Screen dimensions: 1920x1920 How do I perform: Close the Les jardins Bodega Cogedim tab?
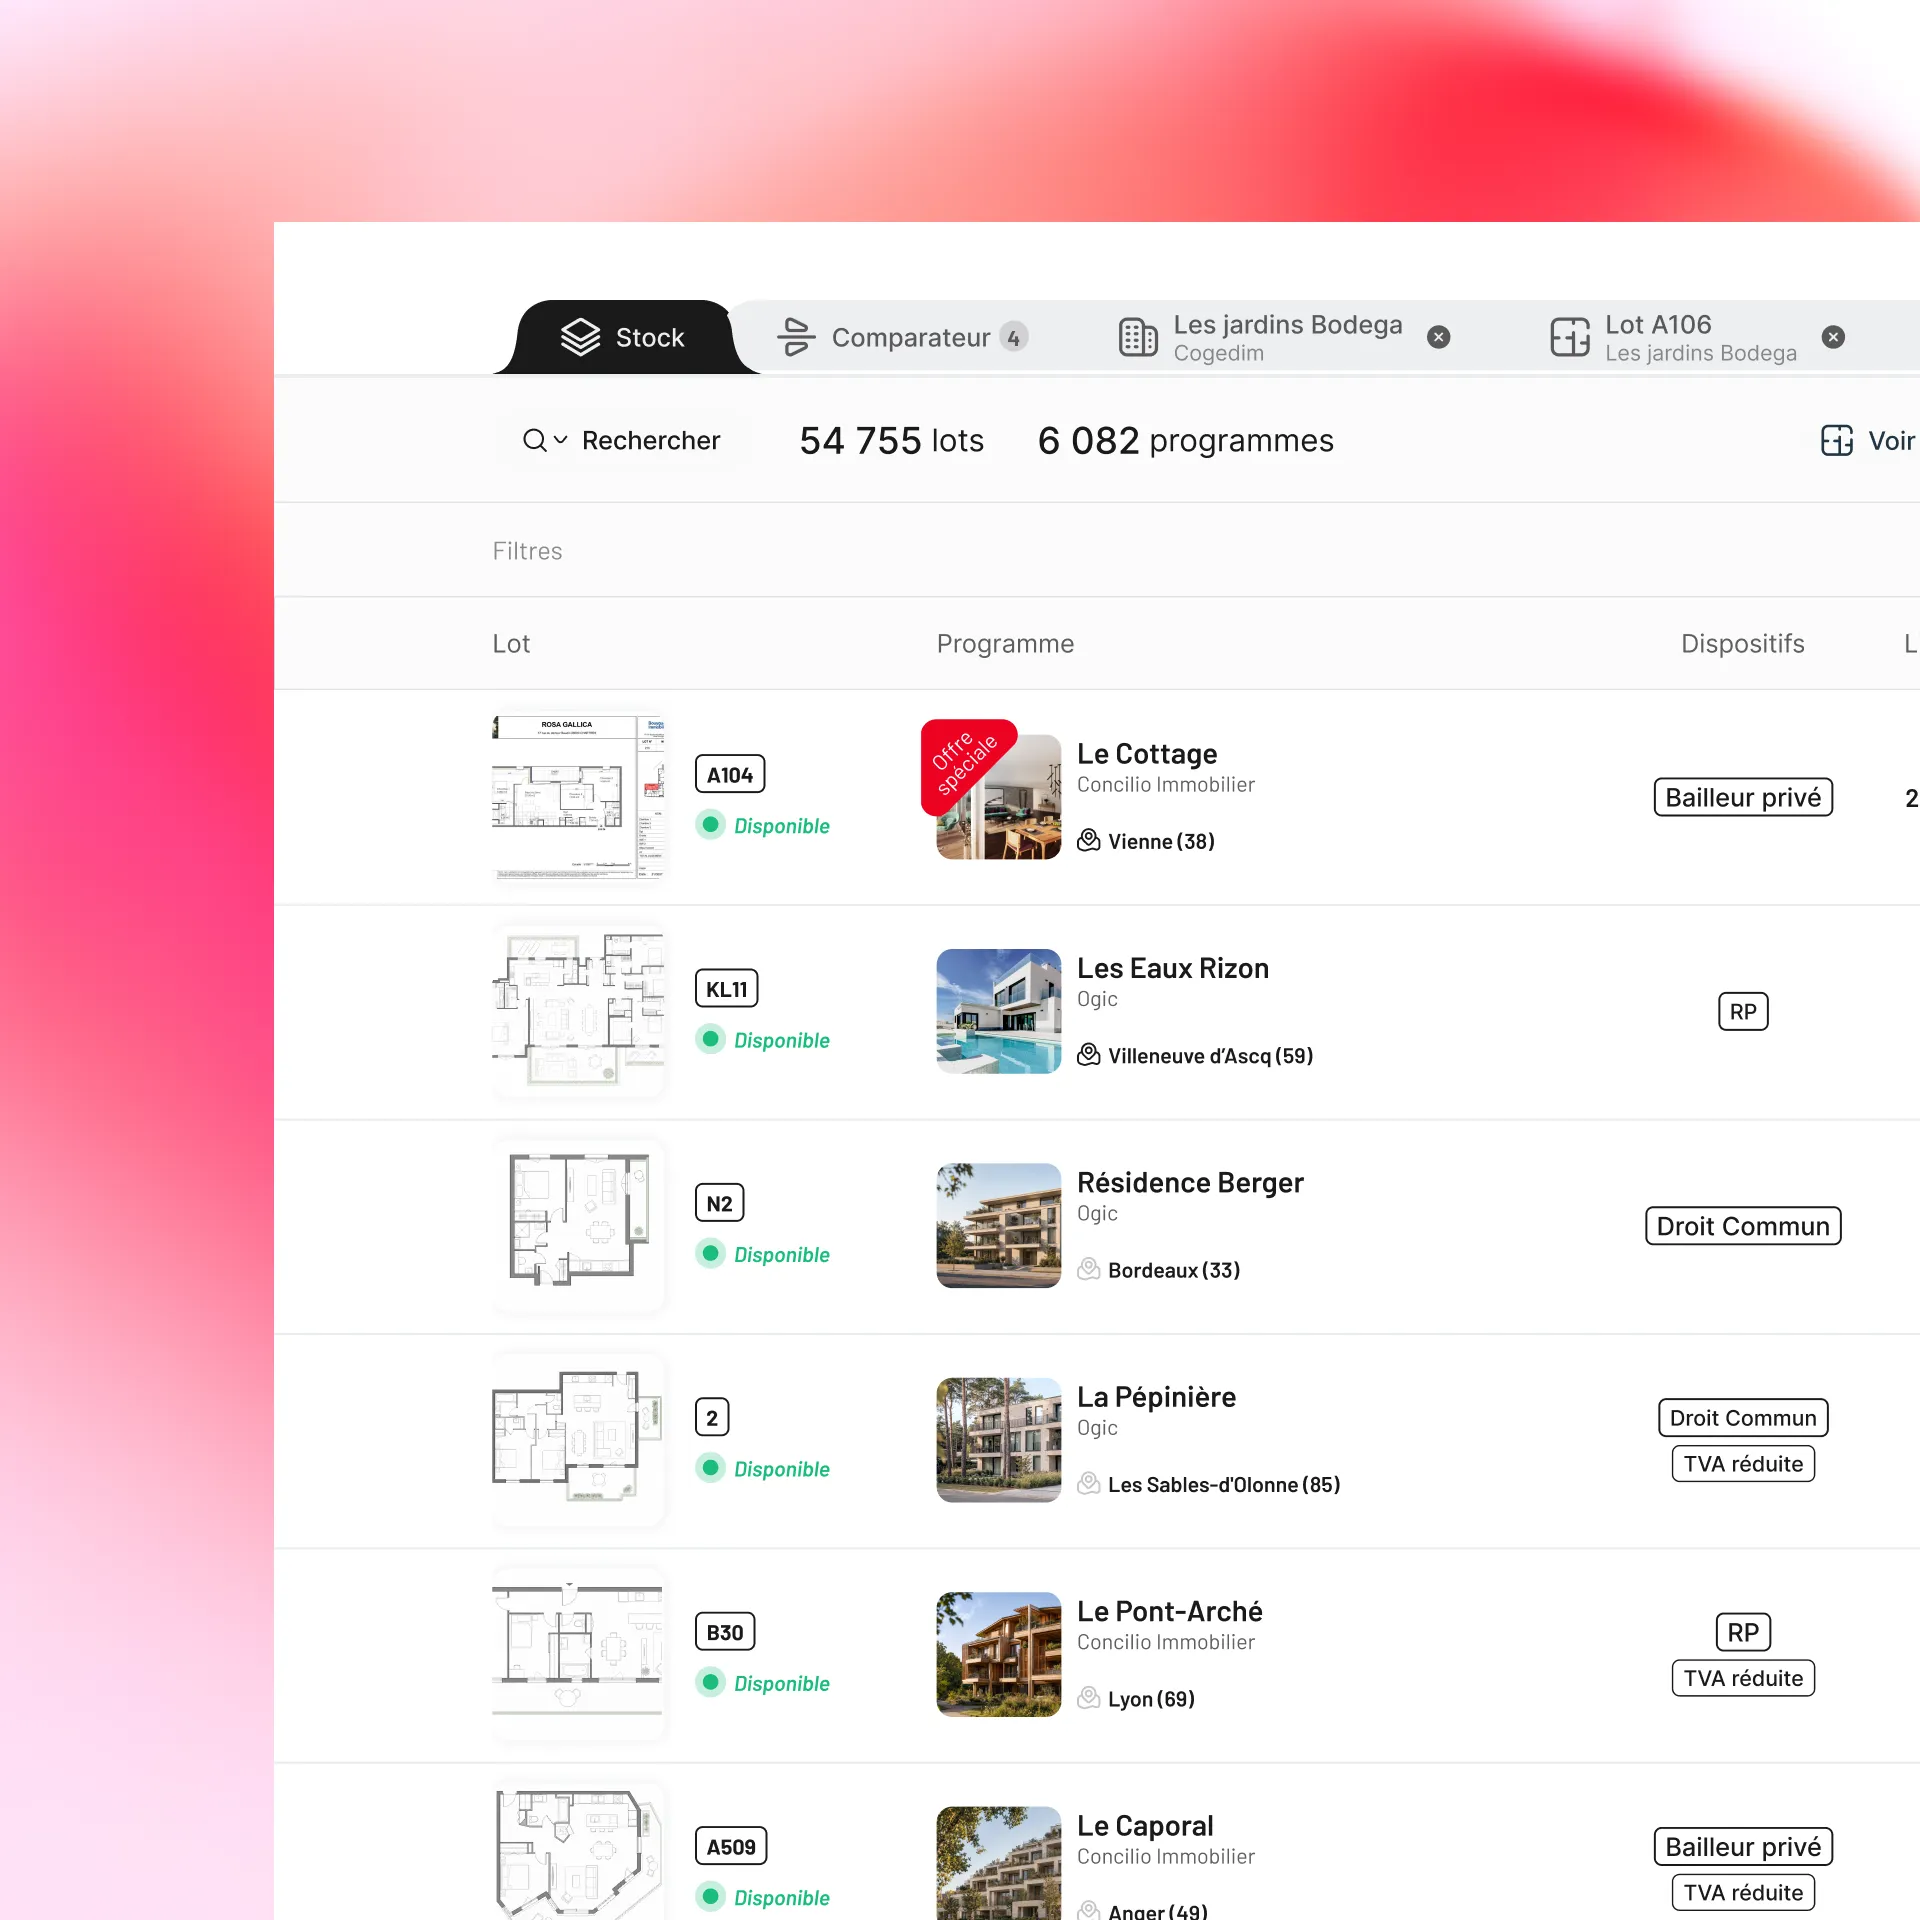(x=1438, y=337)
